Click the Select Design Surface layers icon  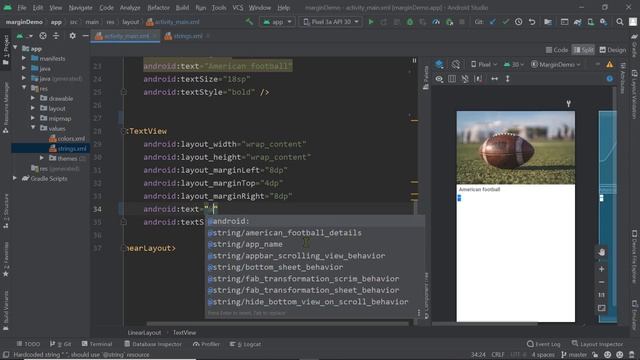[439, 64]
